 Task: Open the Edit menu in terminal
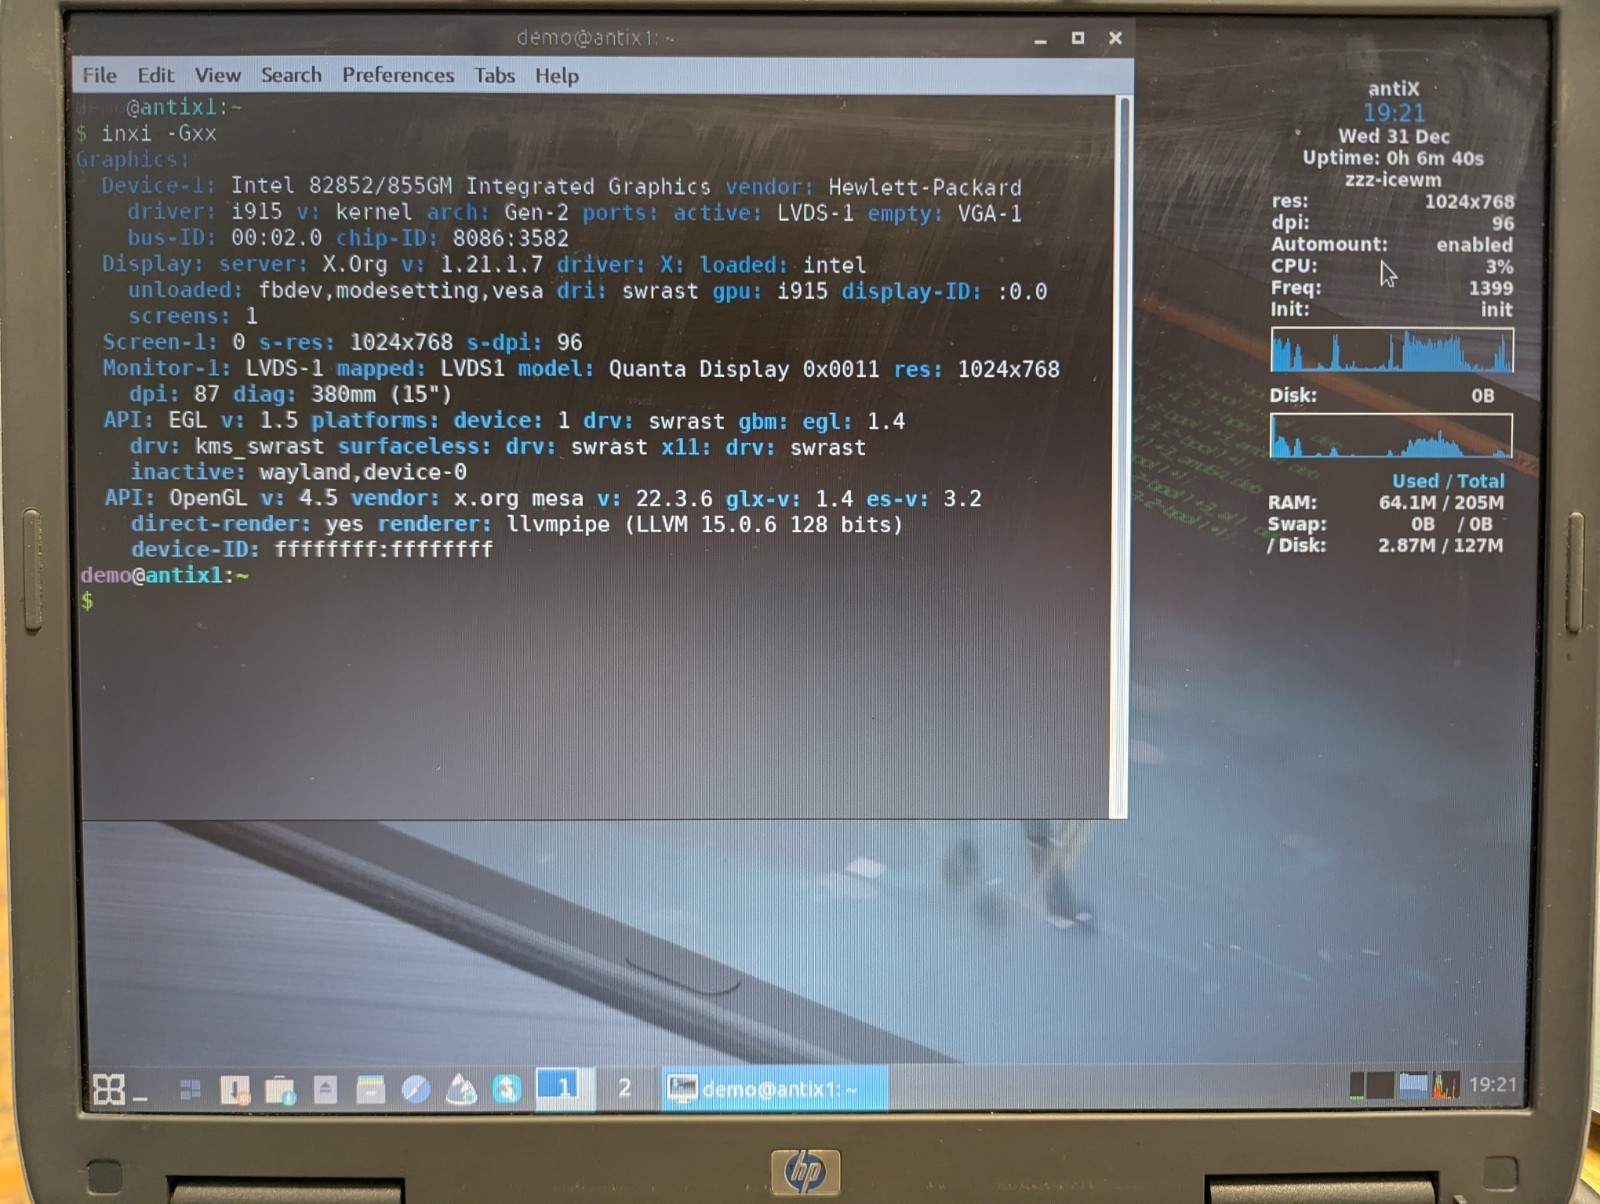pos(155,75)
